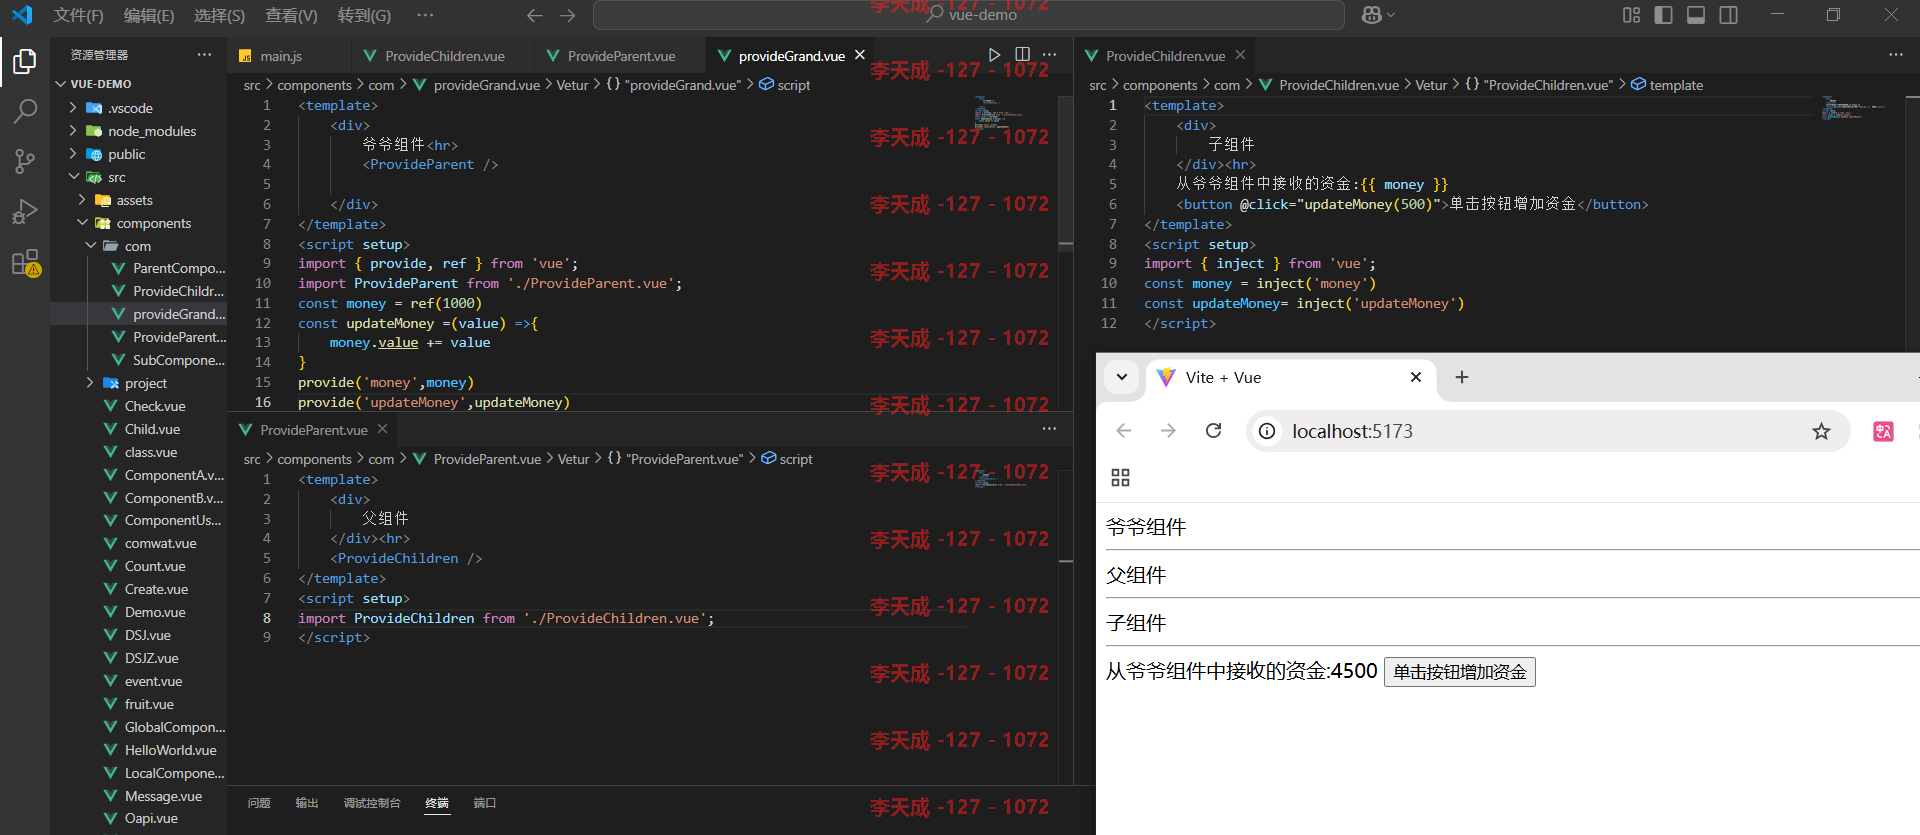Click the browser forward arrow
Screen dimensions: 1920x835
coord(1168,431)
